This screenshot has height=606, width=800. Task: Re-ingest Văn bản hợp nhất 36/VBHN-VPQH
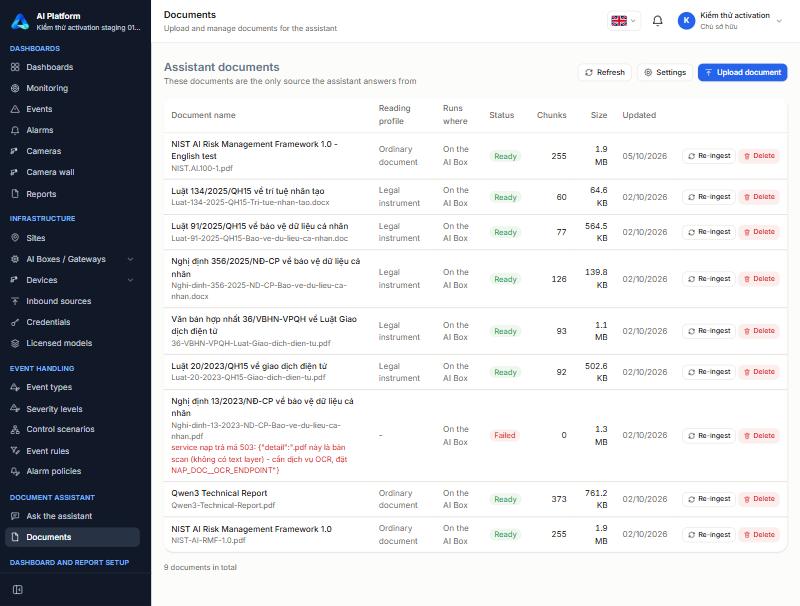[x=709, y=331]
